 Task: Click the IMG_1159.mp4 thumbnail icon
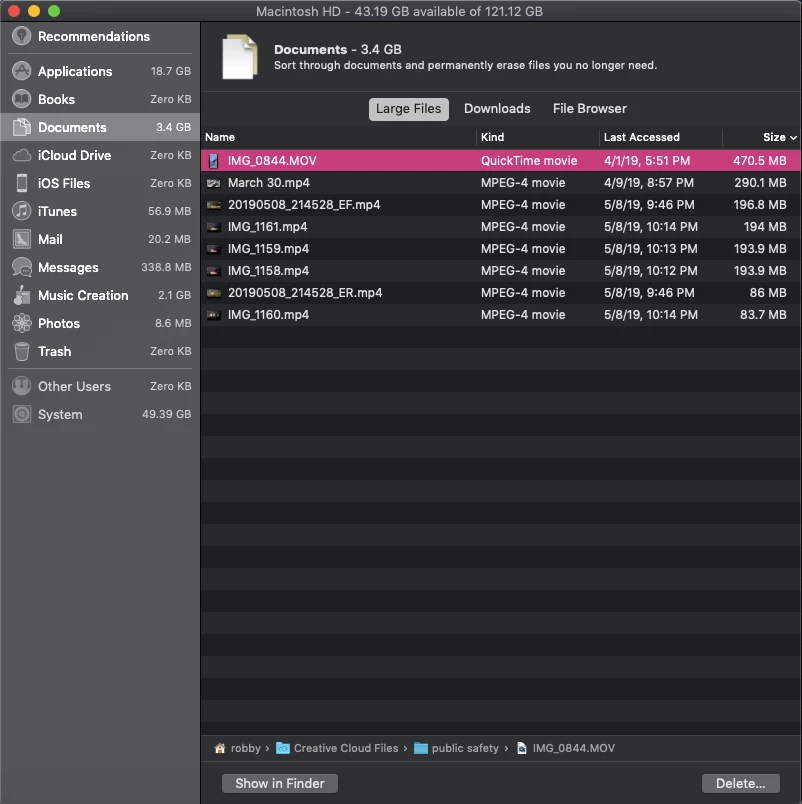[x=213, y=249]
